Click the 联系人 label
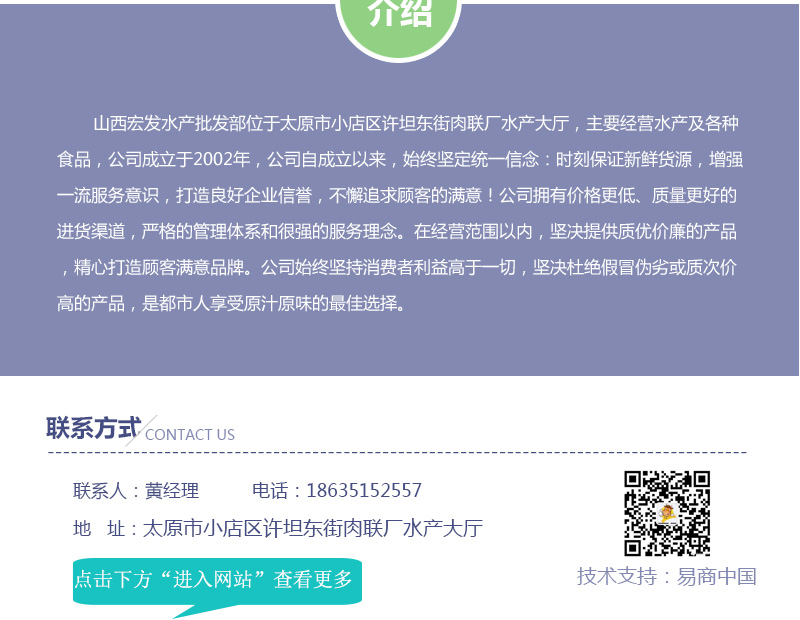The height and width of the screenshot is (620, 800). point(99,490)
